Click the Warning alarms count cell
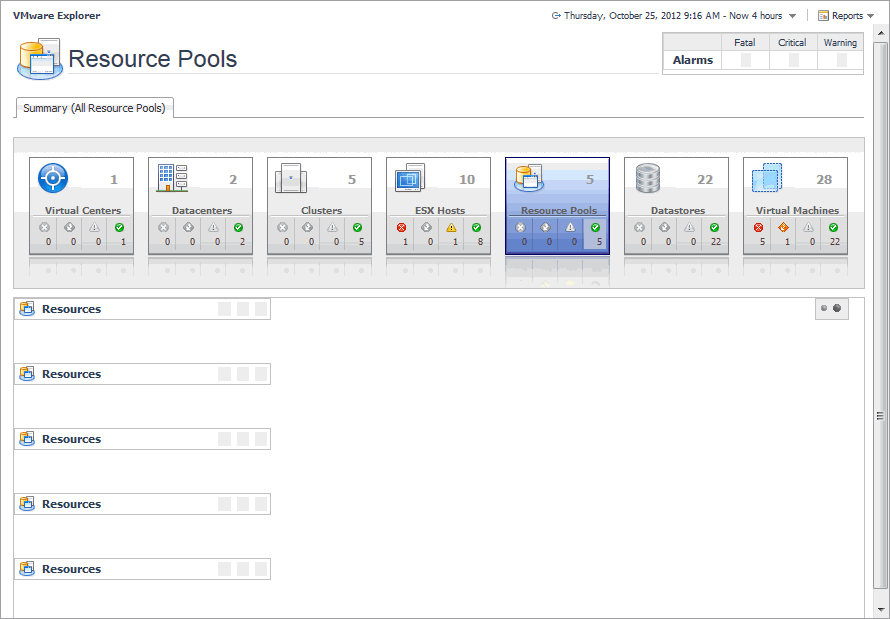 point(841,60)
